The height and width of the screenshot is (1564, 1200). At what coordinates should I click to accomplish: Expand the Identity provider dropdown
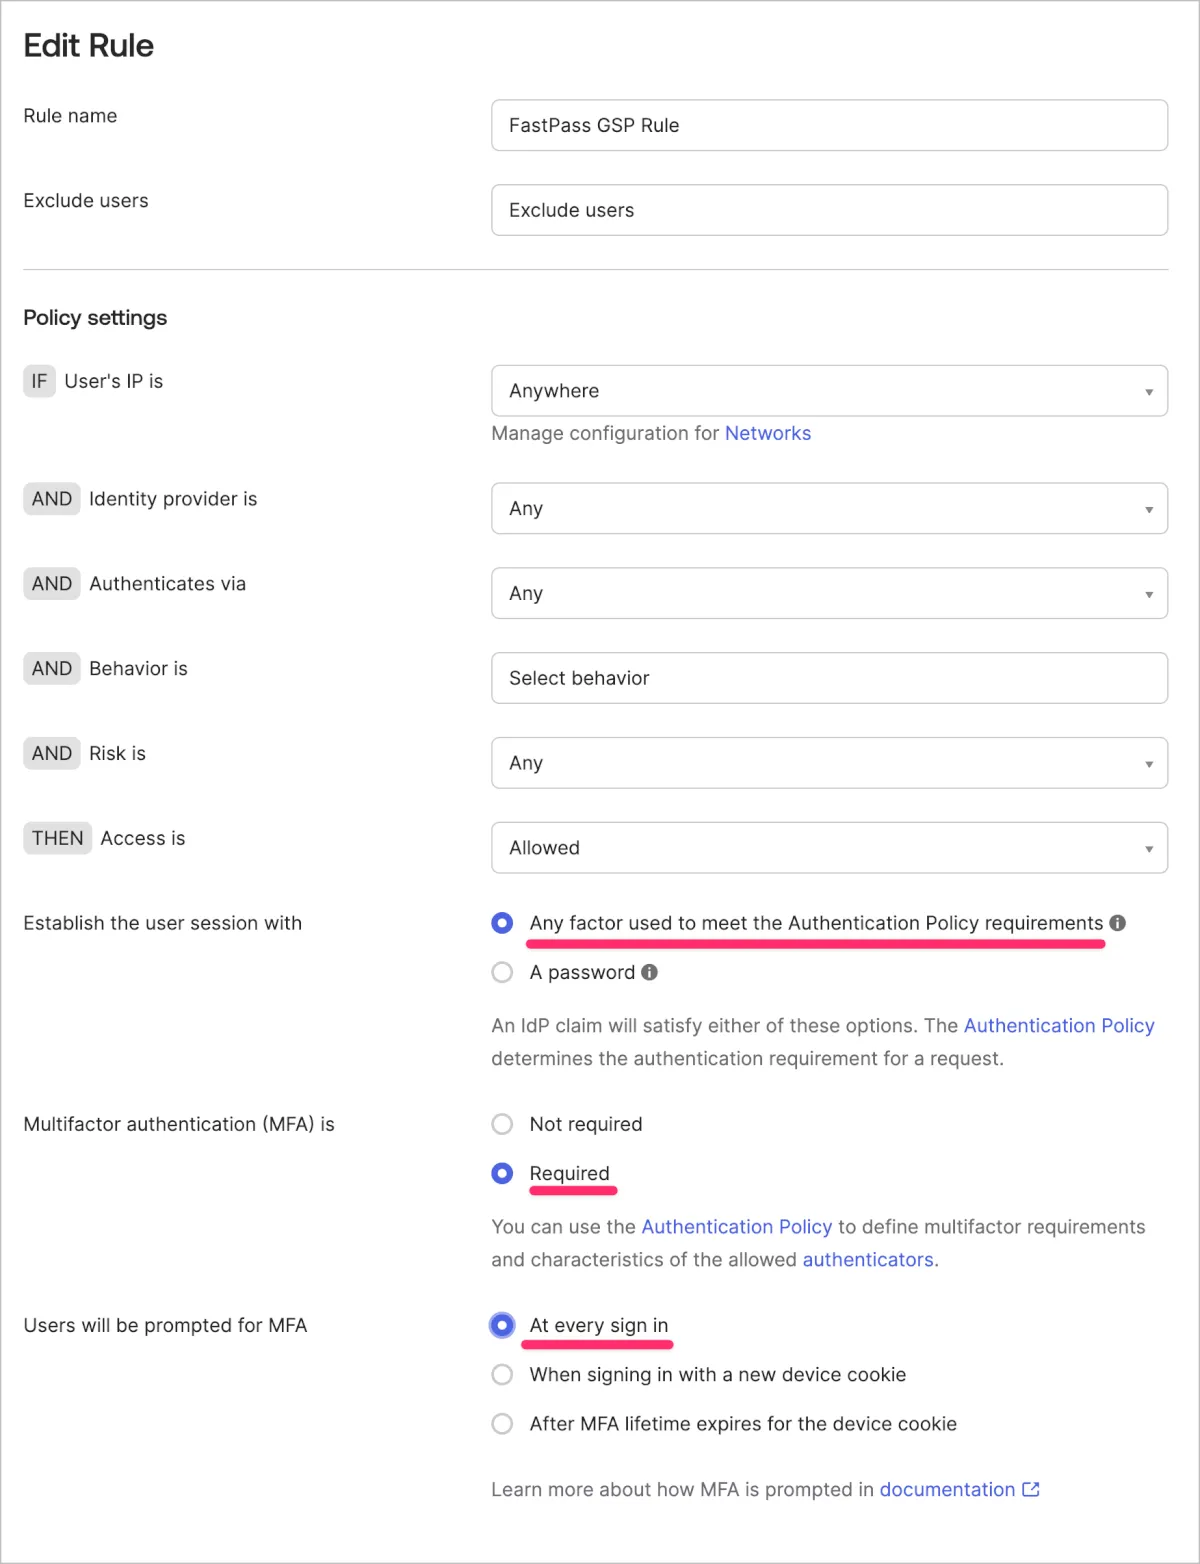click(829, 508)
